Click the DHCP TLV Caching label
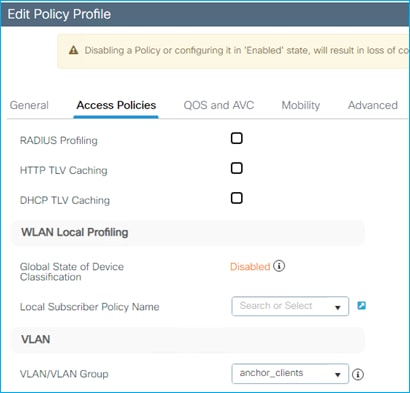The width and height of the screenshot is (410, 393). (x=65, y=200)
